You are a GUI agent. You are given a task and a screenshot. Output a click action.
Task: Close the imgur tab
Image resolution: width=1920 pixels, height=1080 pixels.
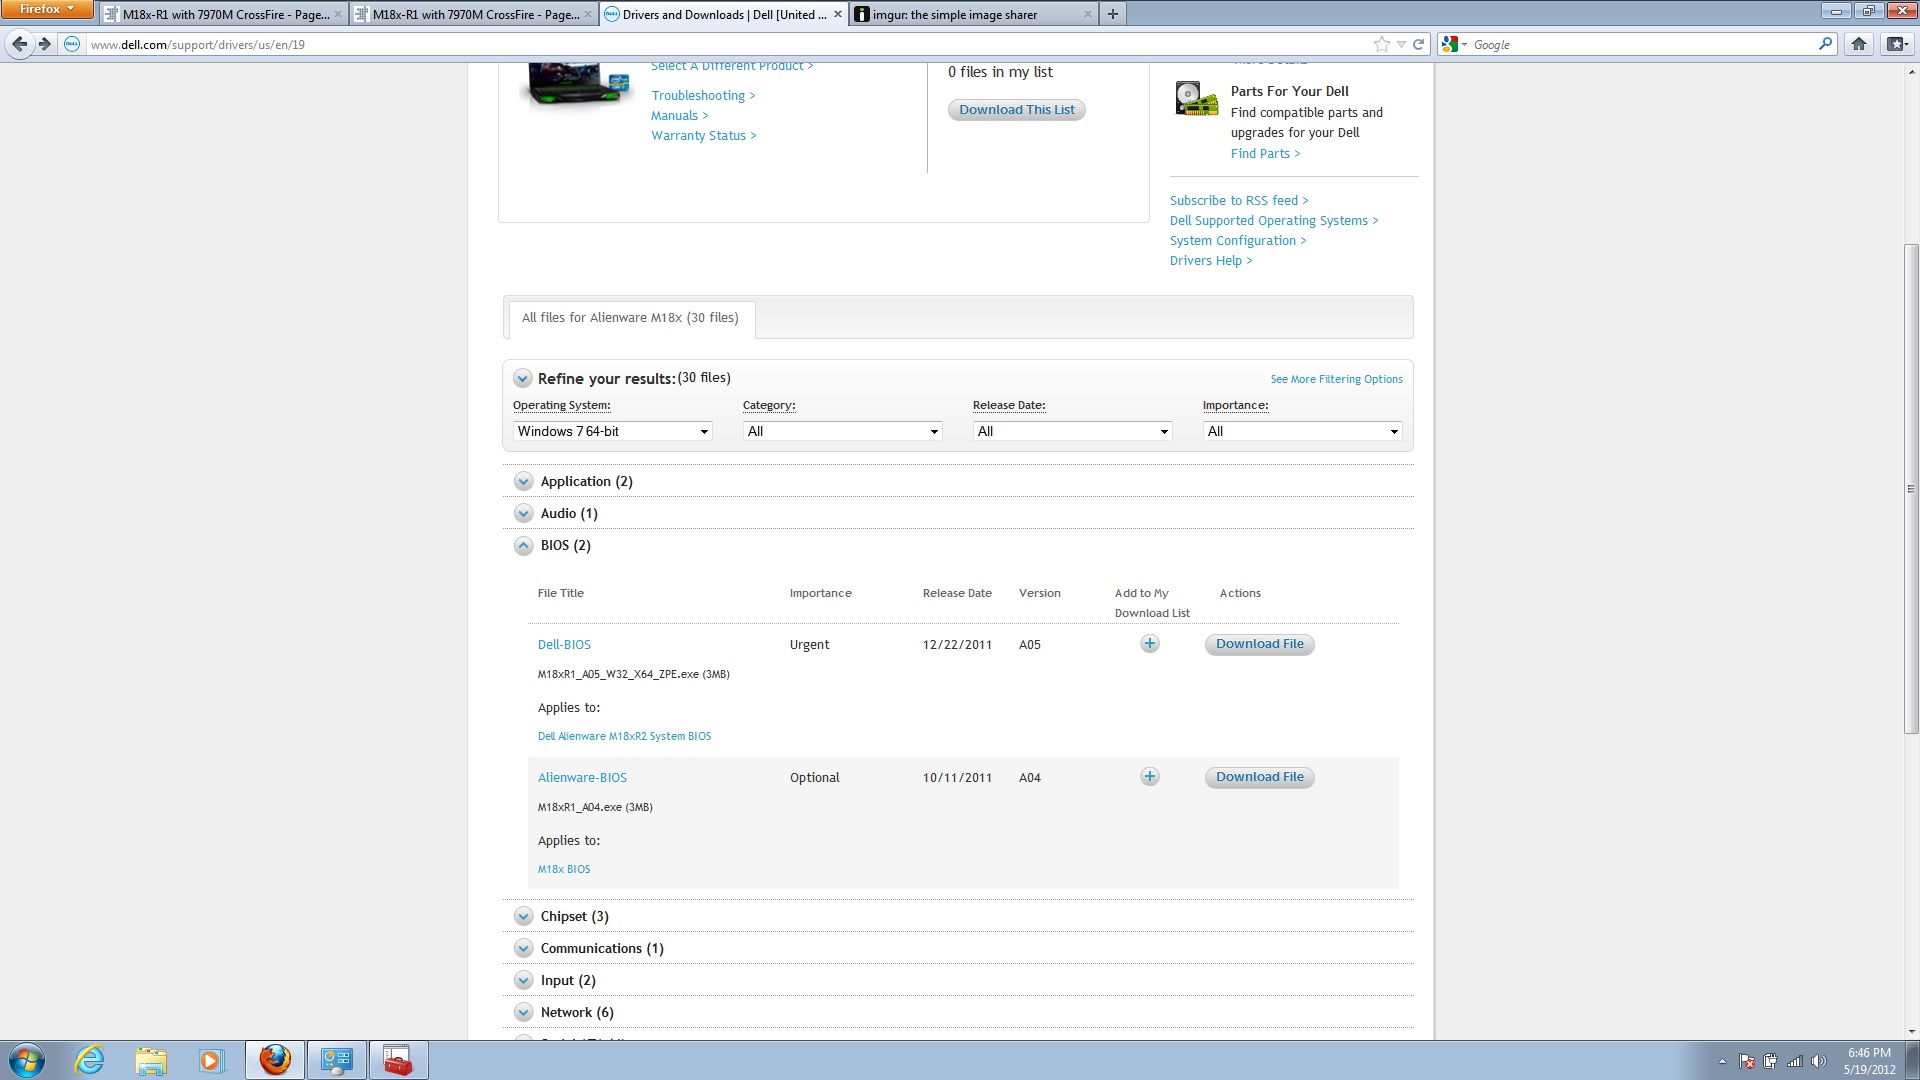click(1087, 14)
